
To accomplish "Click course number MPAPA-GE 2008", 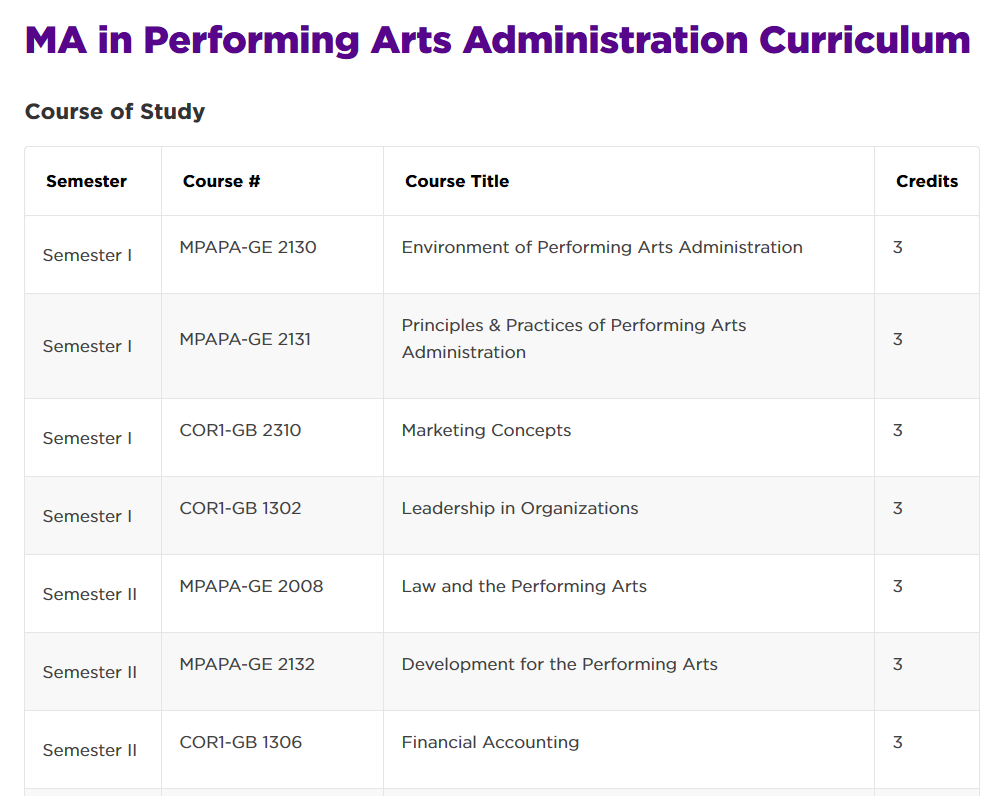I will (251, 586).
